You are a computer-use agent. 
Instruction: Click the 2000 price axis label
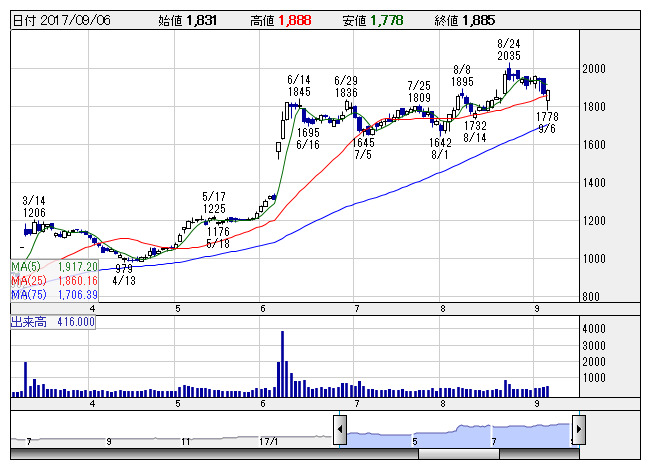coord(594,69)
